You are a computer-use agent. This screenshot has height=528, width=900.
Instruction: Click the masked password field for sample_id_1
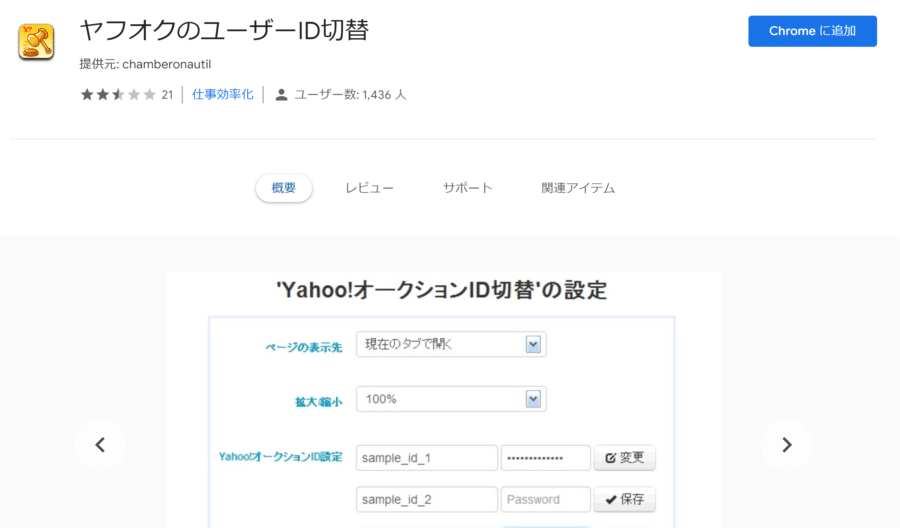click(x=545, y=458)
